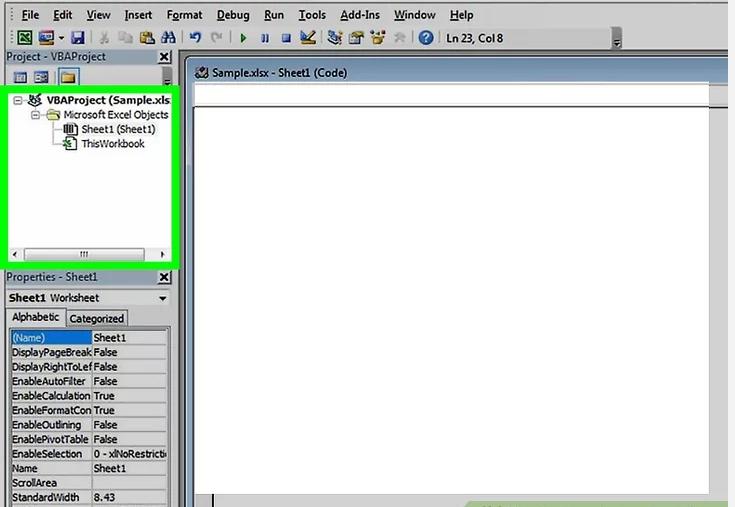Image resolution: width=735 pixels, height=507 pixels.
Task: Open Project Explorer from the toolbar icon
Action: 335,38
